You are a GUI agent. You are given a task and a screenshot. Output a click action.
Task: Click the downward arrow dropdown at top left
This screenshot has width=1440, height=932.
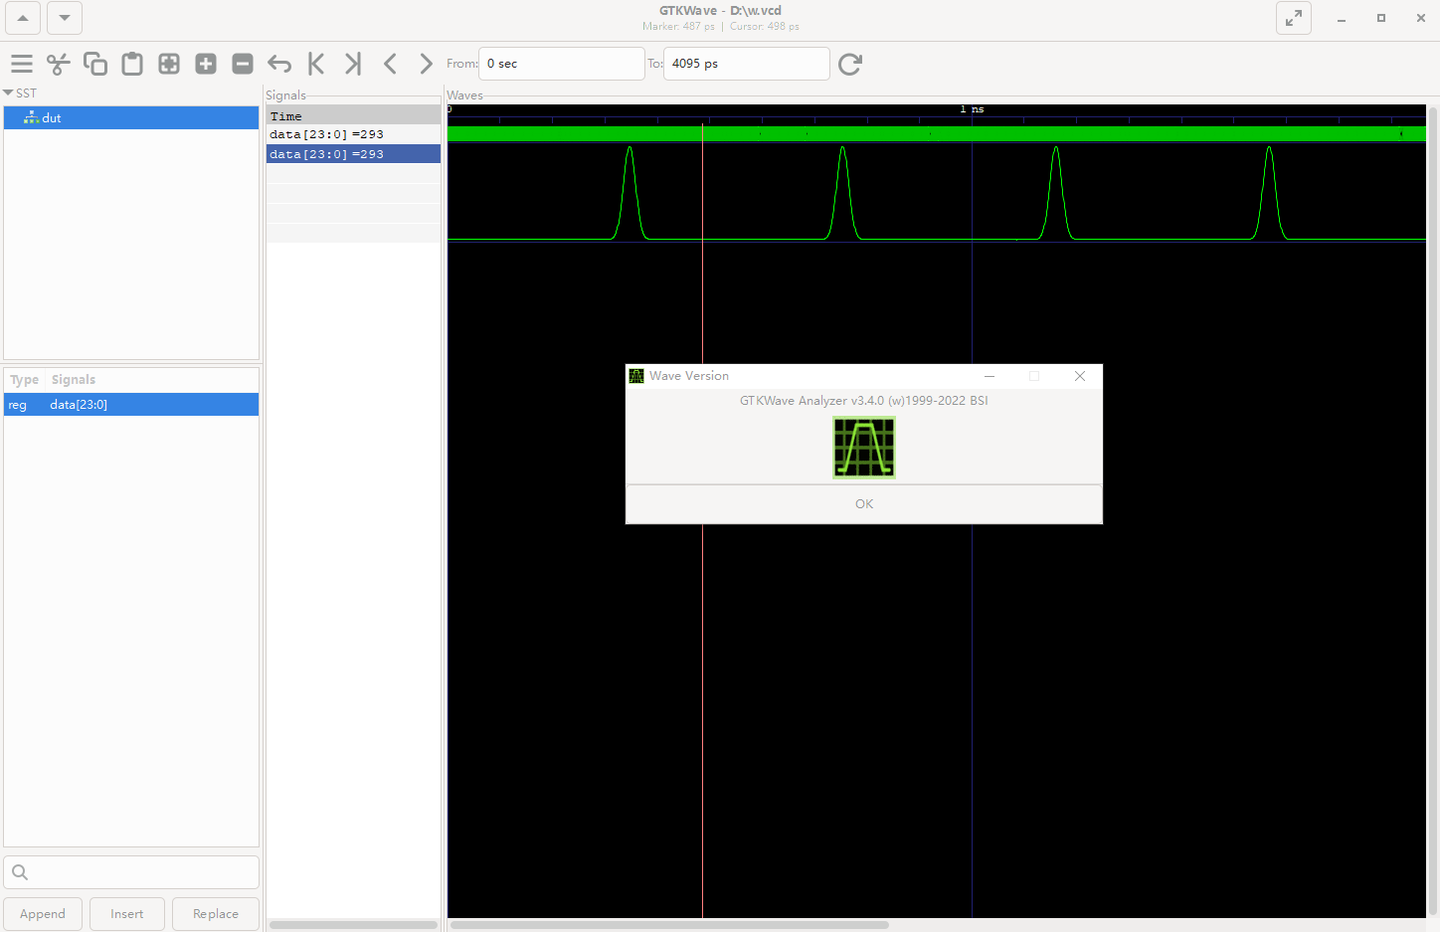63,18
